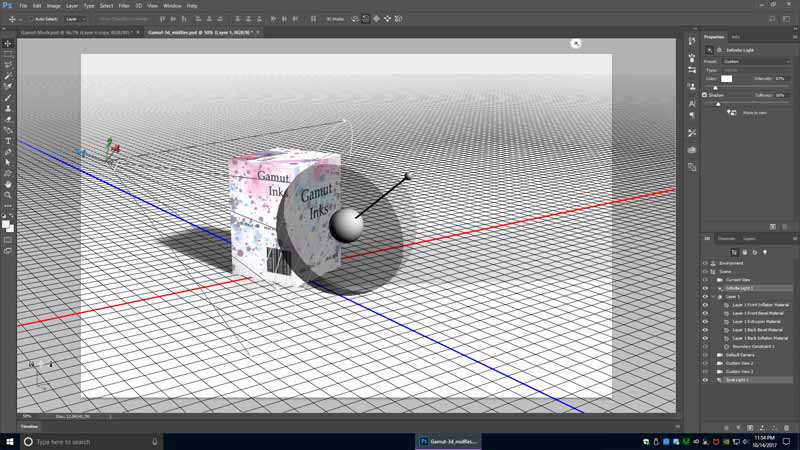Click the Slide 3D camera mode icon
The height and width of the screenshot is (450, 800).
pyautogui.click(x=387, y=19)
